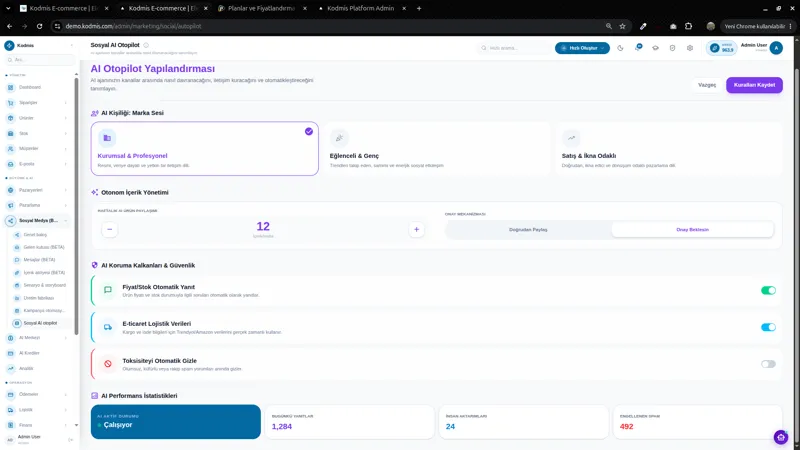Toggle dark mode with moon icon
Screen dimensions: 800x450
620,48
